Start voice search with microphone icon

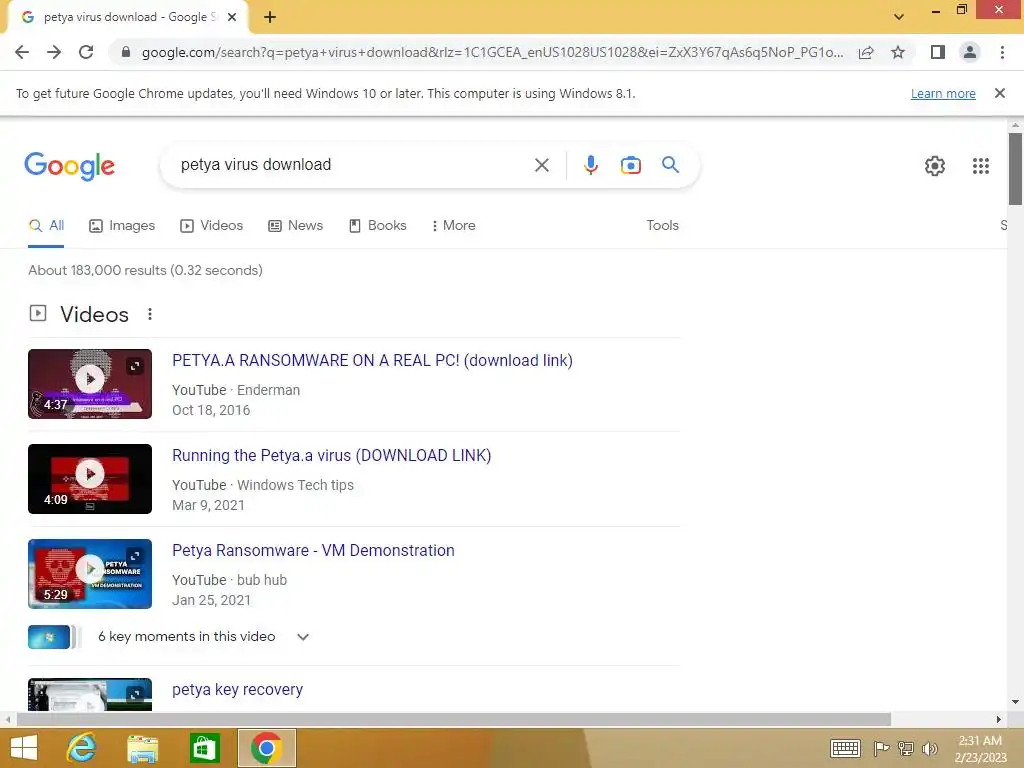click(x=590, y=165)
